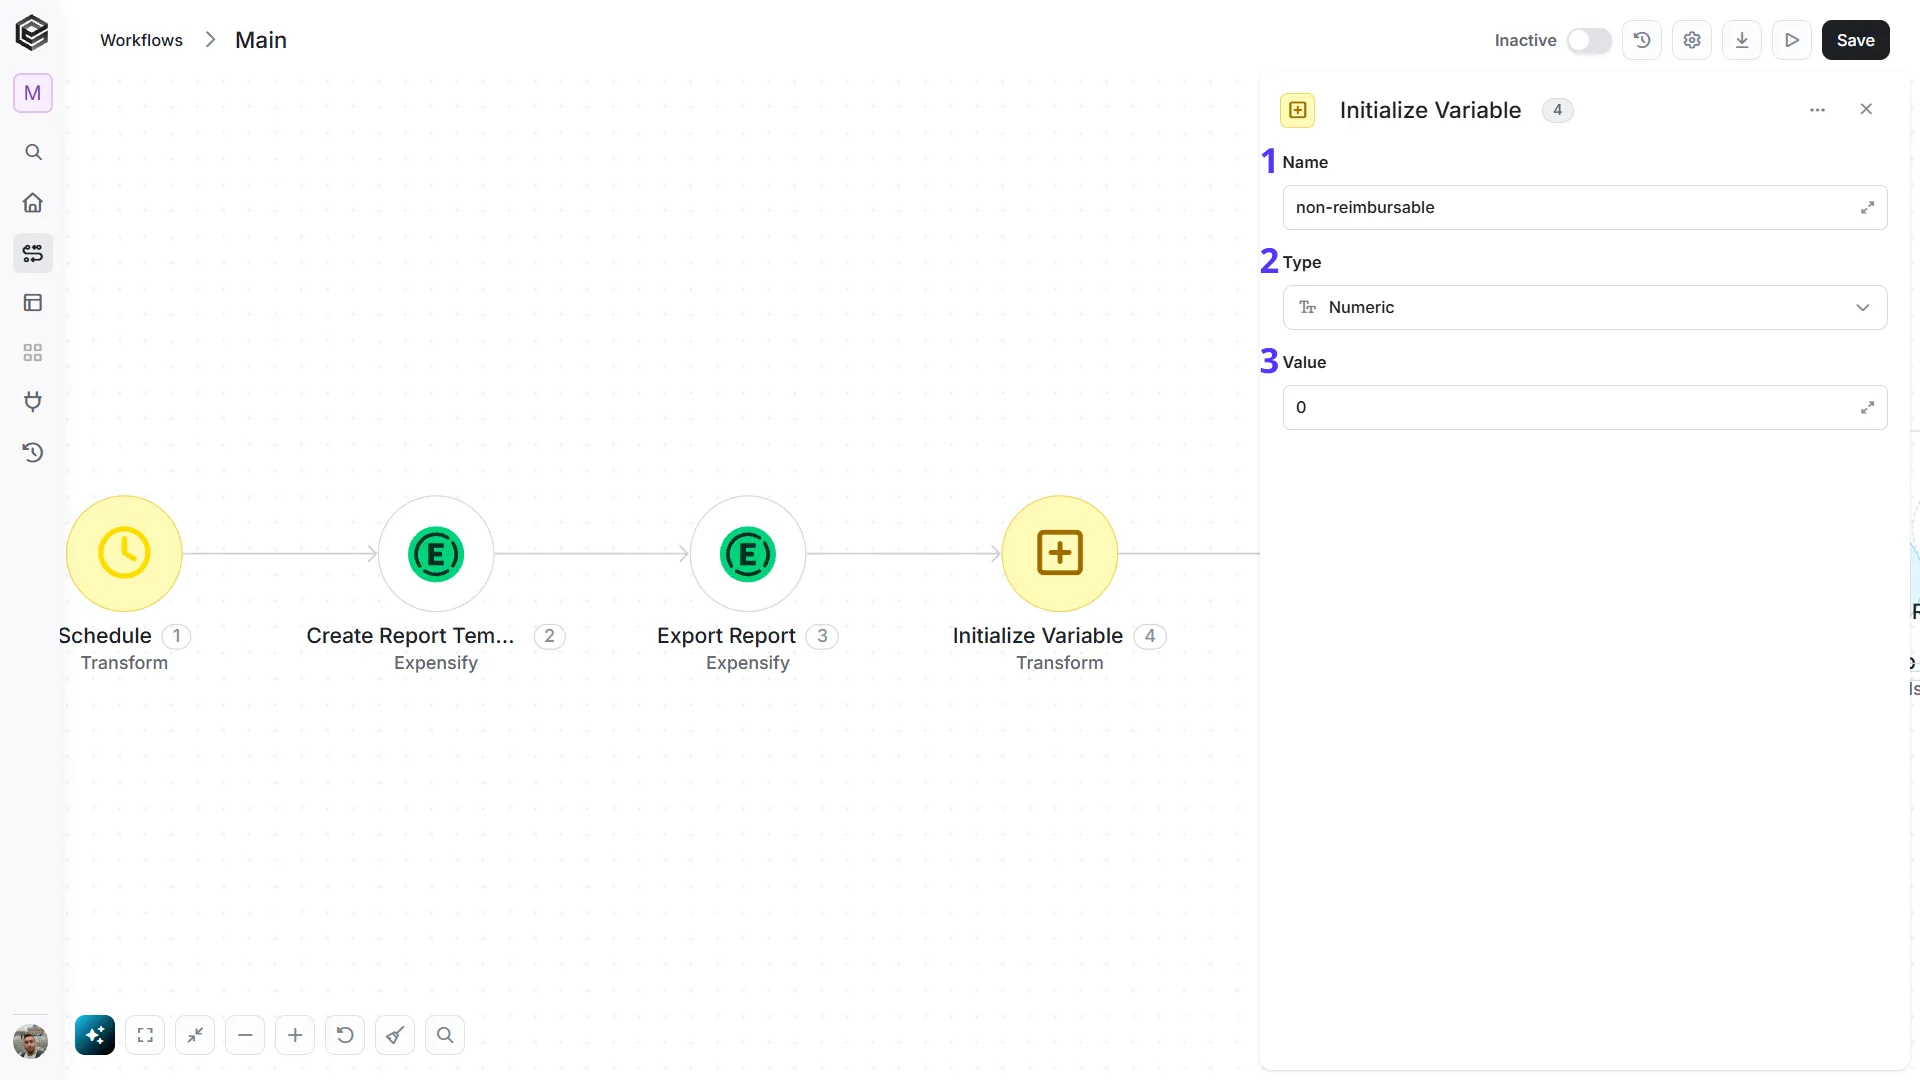
Task: Open search from the sidebar
Action: point(33,152)
